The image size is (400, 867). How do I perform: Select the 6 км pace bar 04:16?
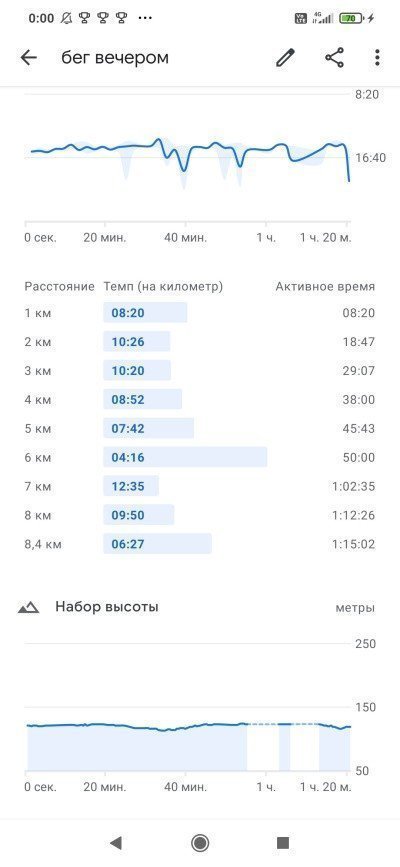pos(185,457)
